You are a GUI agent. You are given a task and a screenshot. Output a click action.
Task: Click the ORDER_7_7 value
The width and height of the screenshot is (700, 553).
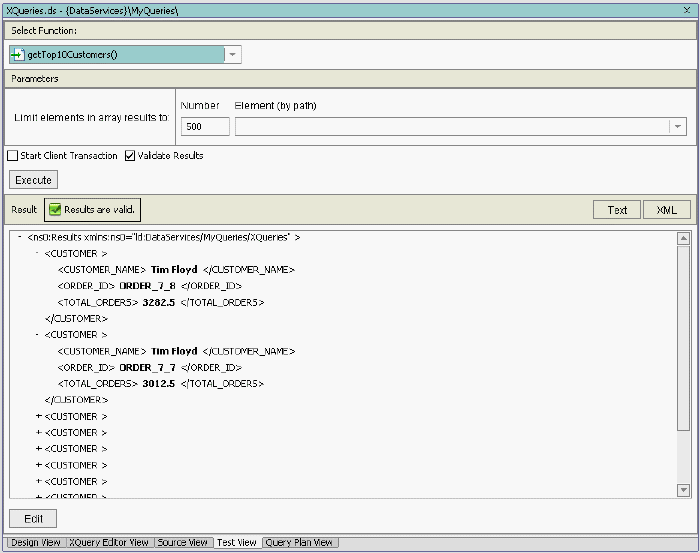click(147, 367)
